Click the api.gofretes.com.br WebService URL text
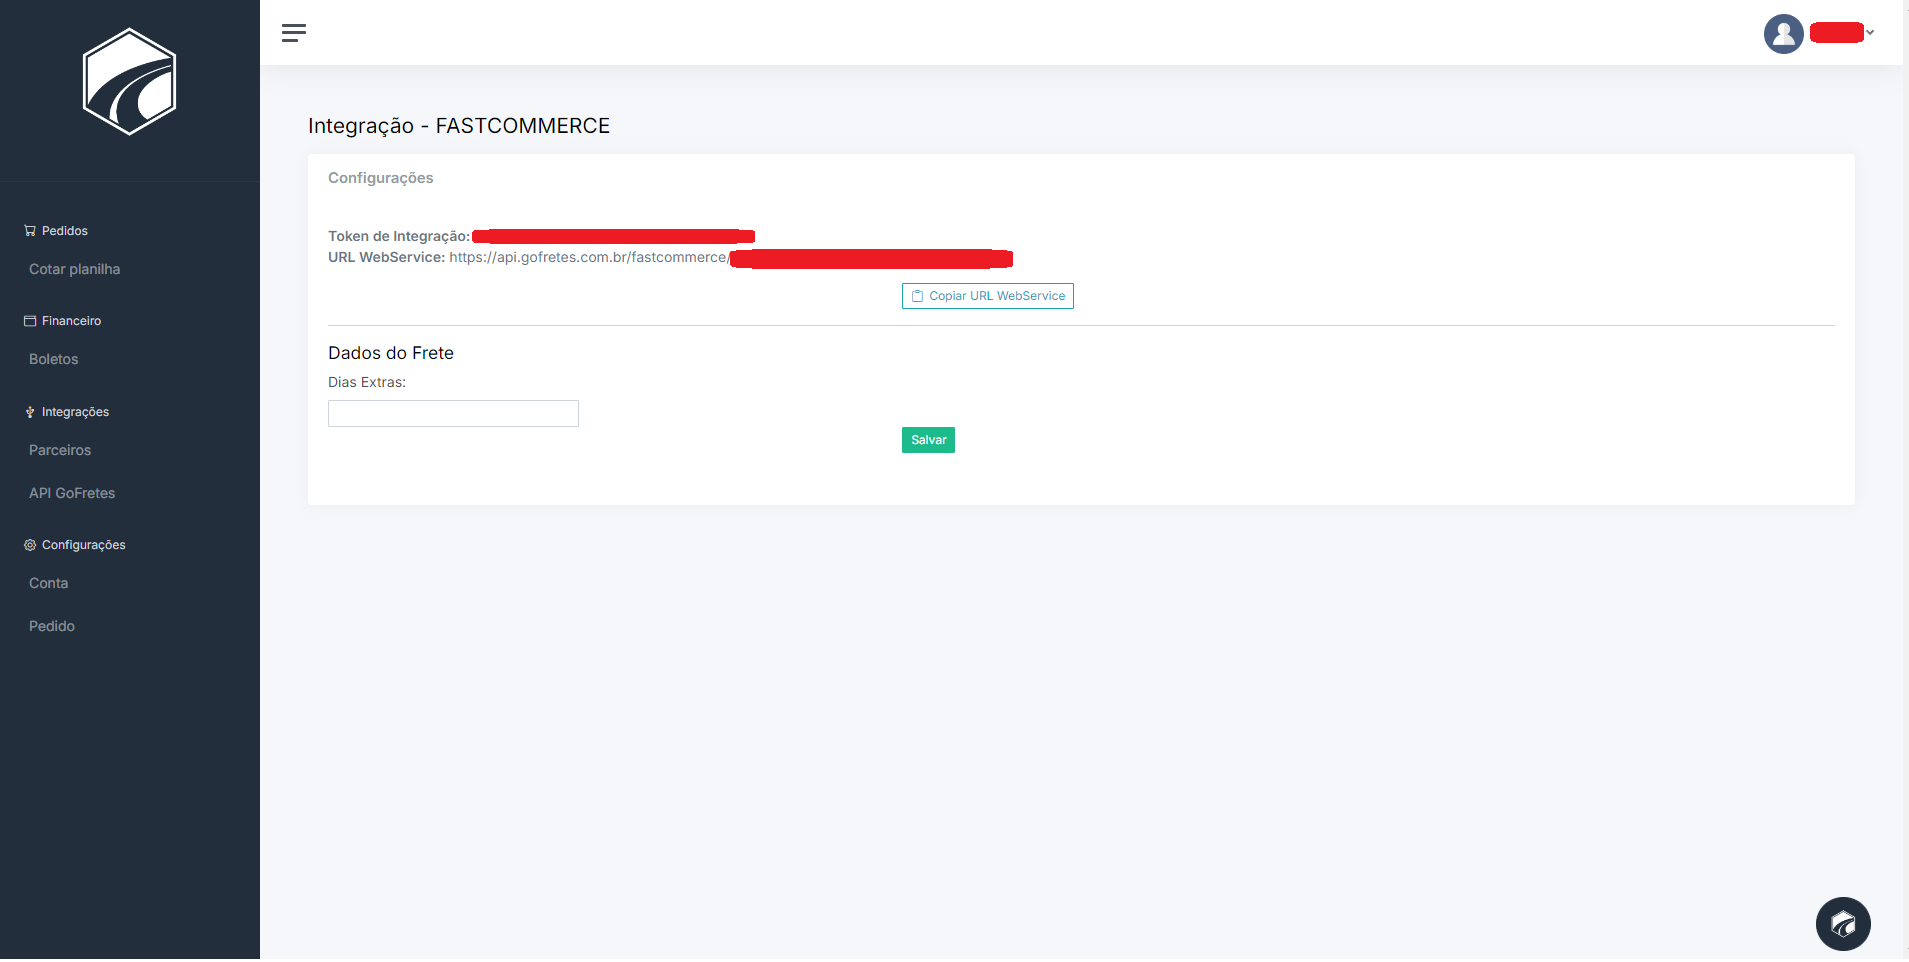This screenshot has width=1909, height=962. 589,258
